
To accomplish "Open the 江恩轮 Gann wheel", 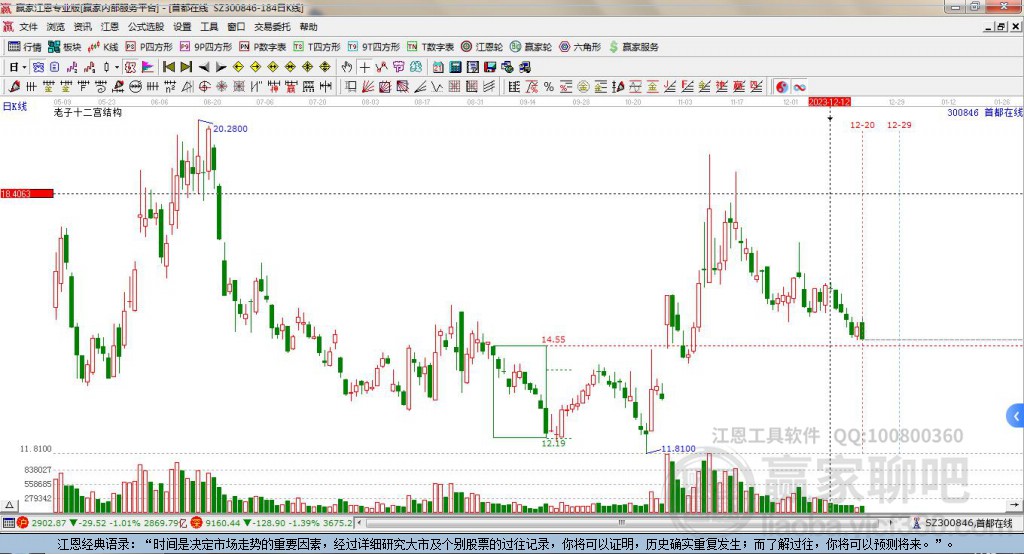I will point(482,47).
